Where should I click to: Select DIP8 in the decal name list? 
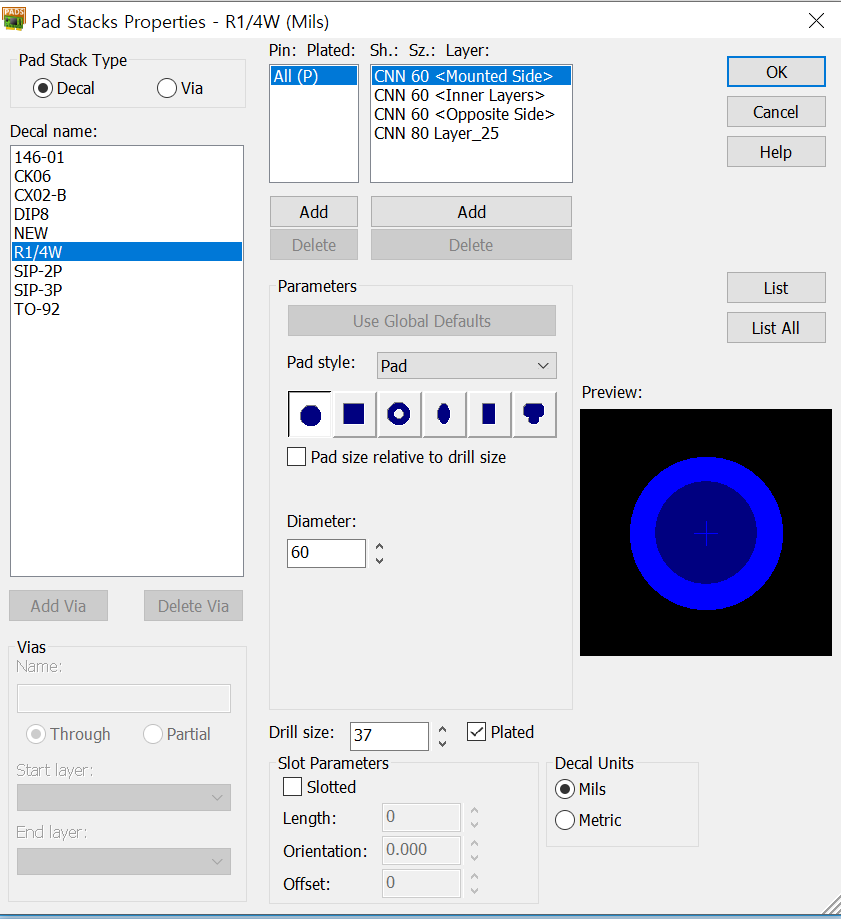31,214
